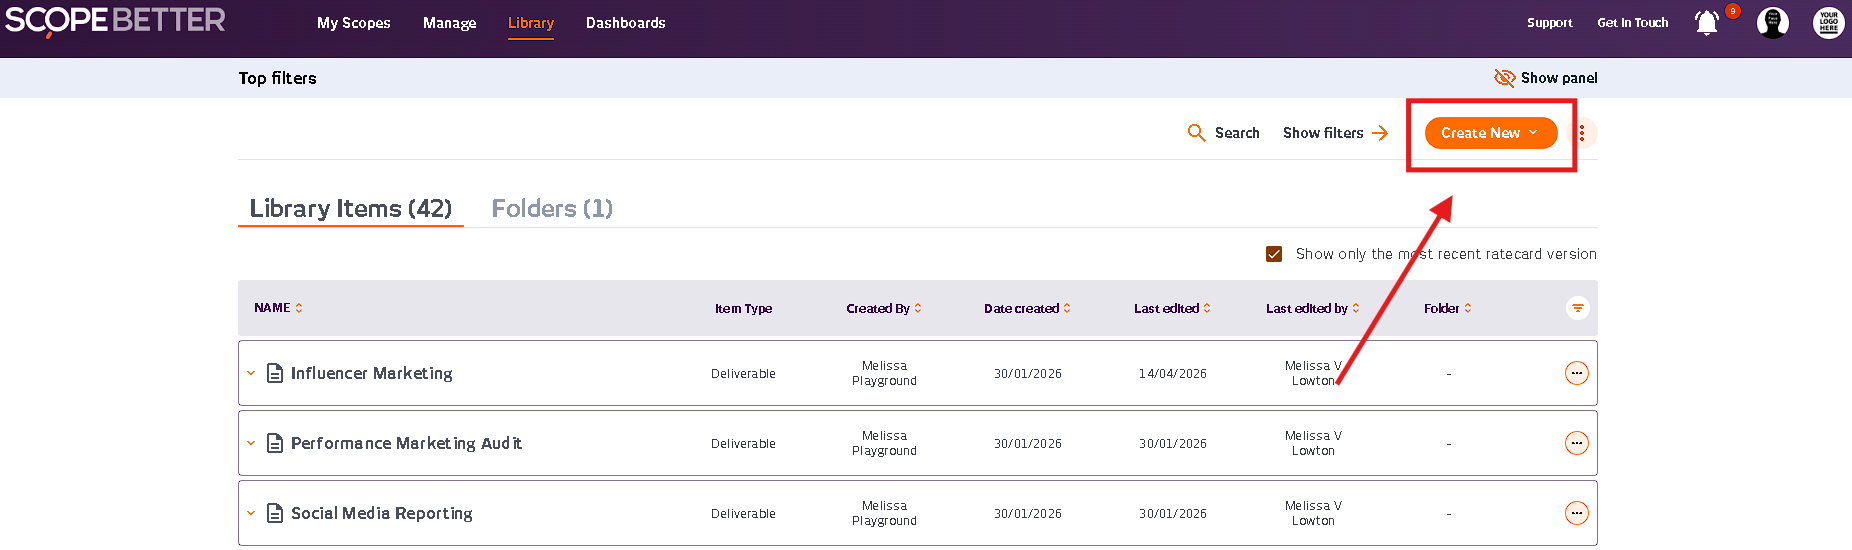Viewport: 1852px width, 550px height.
Task: Click the table column filter icon
Action: point(1577,308)
